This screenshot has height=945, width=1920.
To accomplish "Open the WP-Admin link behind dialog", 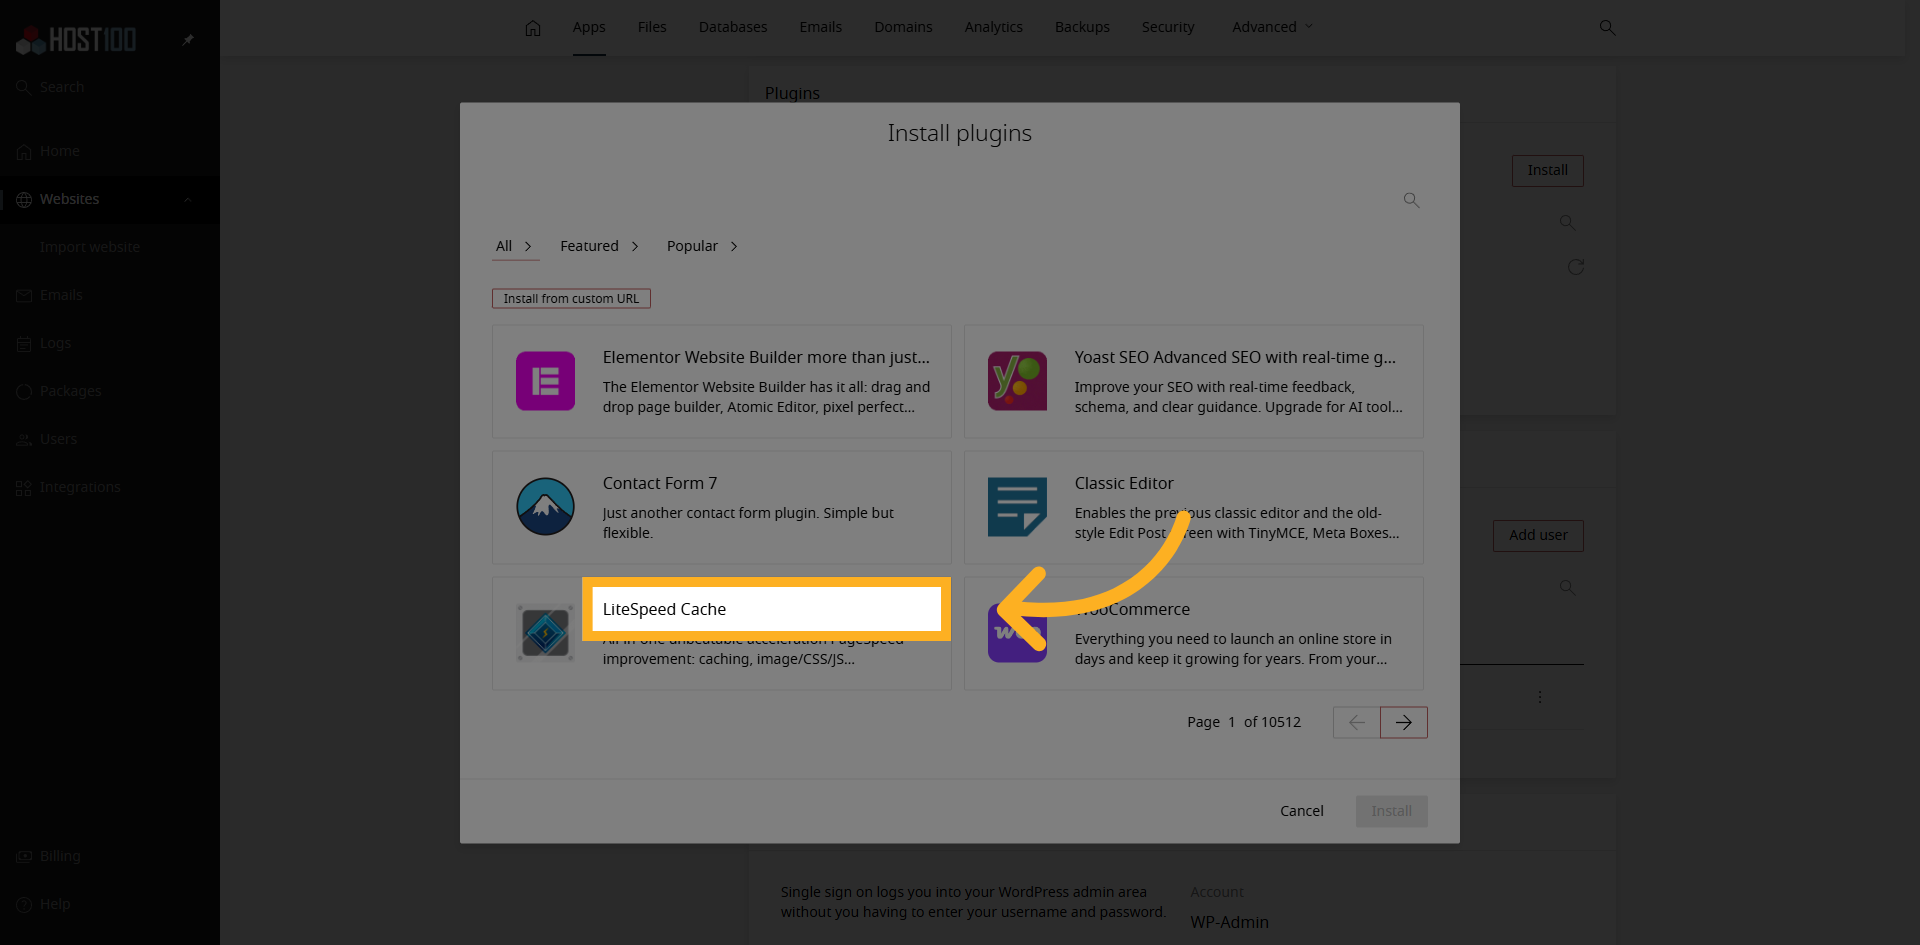I will click(x=1229, y=922).
